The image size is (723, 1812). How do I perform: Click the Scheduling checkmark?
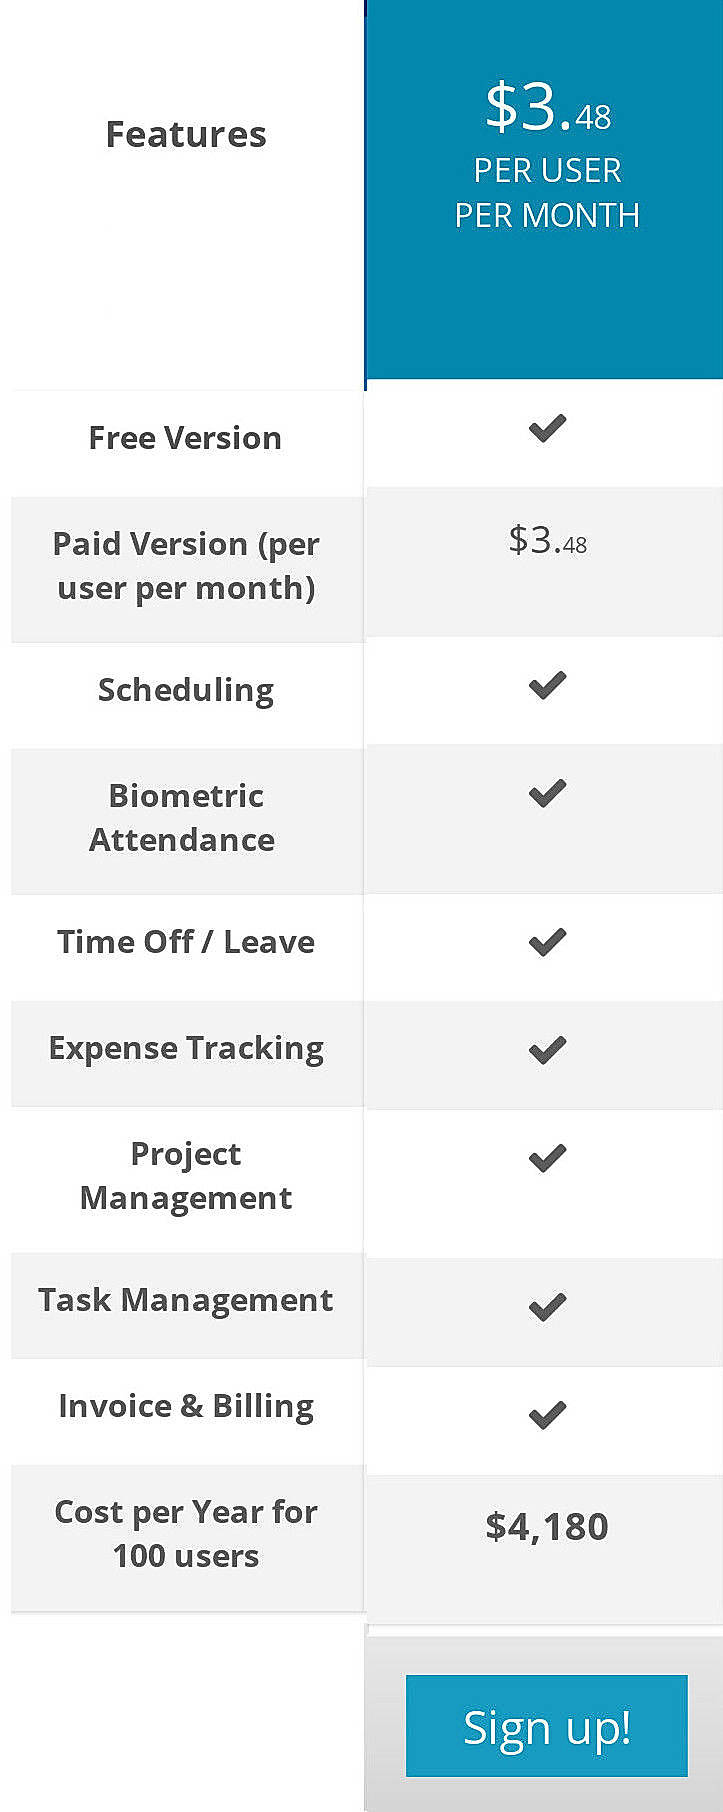tap(545, 684)
